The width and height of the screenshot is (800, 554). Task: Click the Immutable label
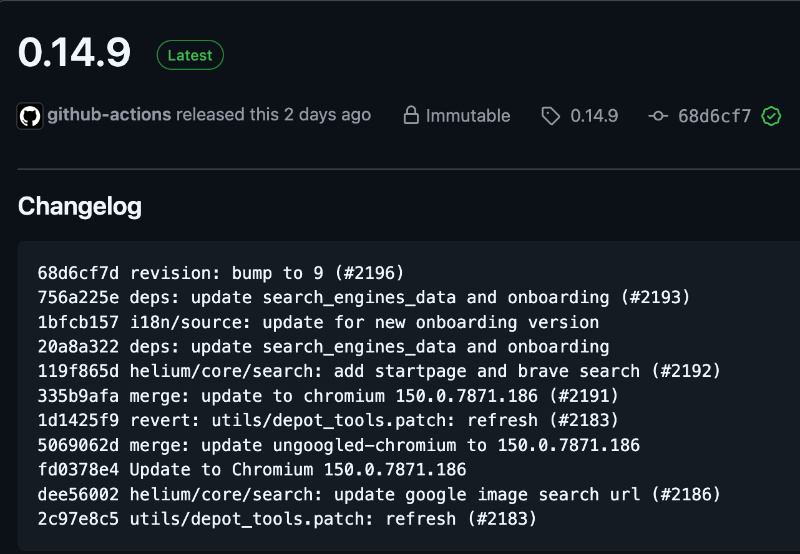point(468,116)
